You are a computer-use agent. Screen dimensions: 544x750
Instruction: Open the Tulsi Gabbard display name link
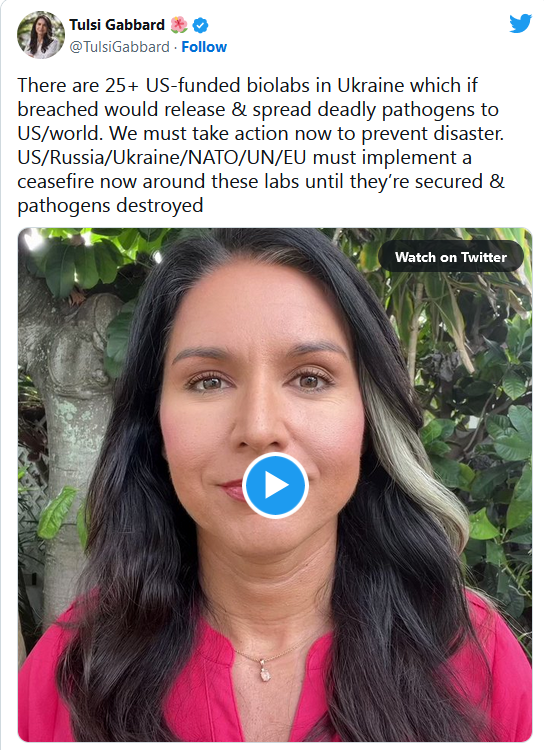(117, 24)
